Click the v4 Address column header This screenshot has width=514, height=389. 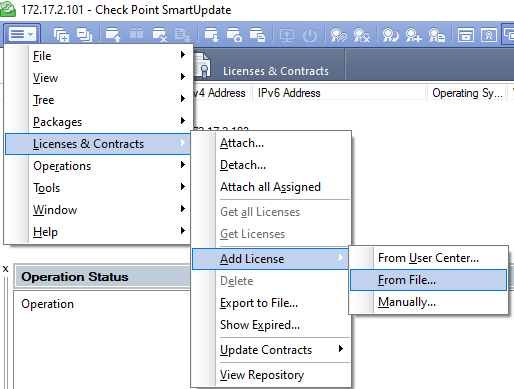point(222,93)
